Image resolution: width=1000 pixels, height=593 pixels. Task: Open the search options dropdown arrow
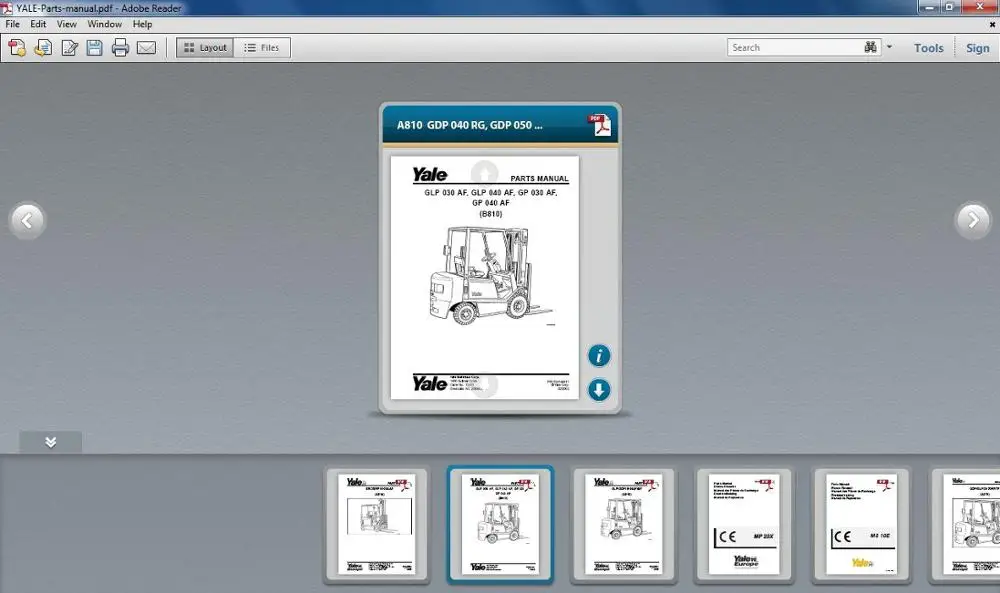(x=889, y=47)
